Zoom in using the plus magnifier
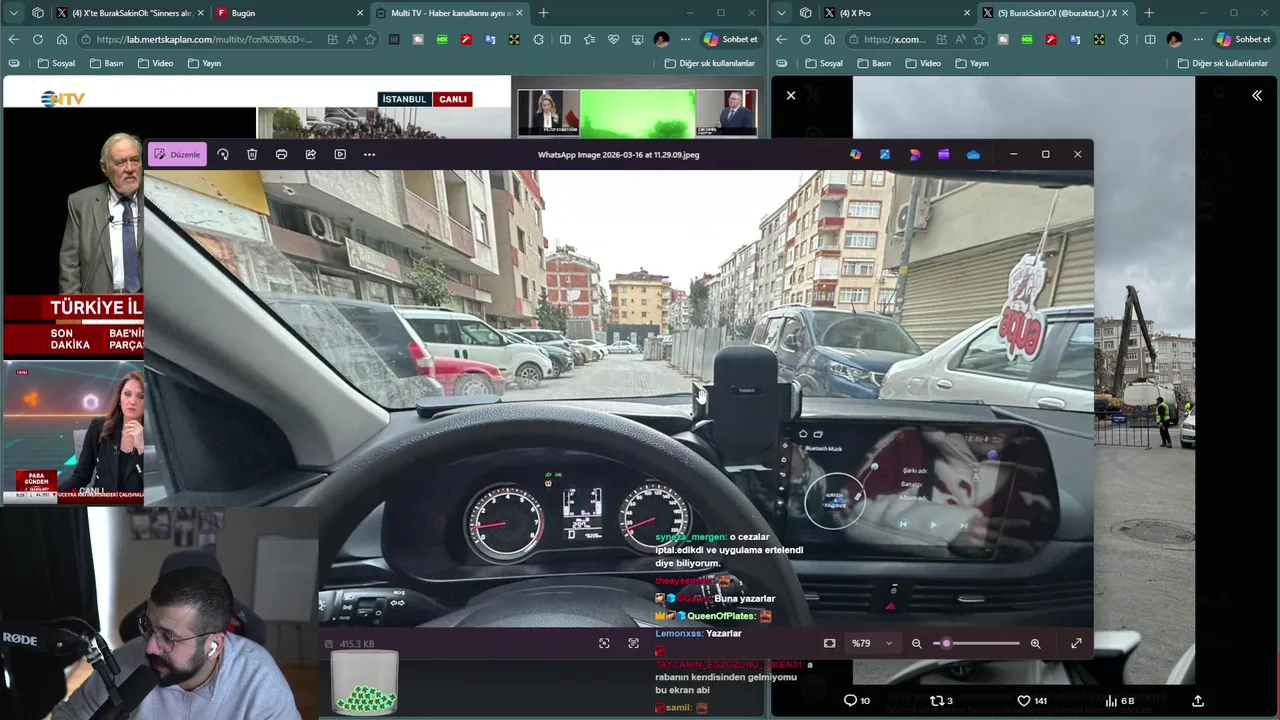Viewport: 1280px width, 720px height. coord(1035,643)
